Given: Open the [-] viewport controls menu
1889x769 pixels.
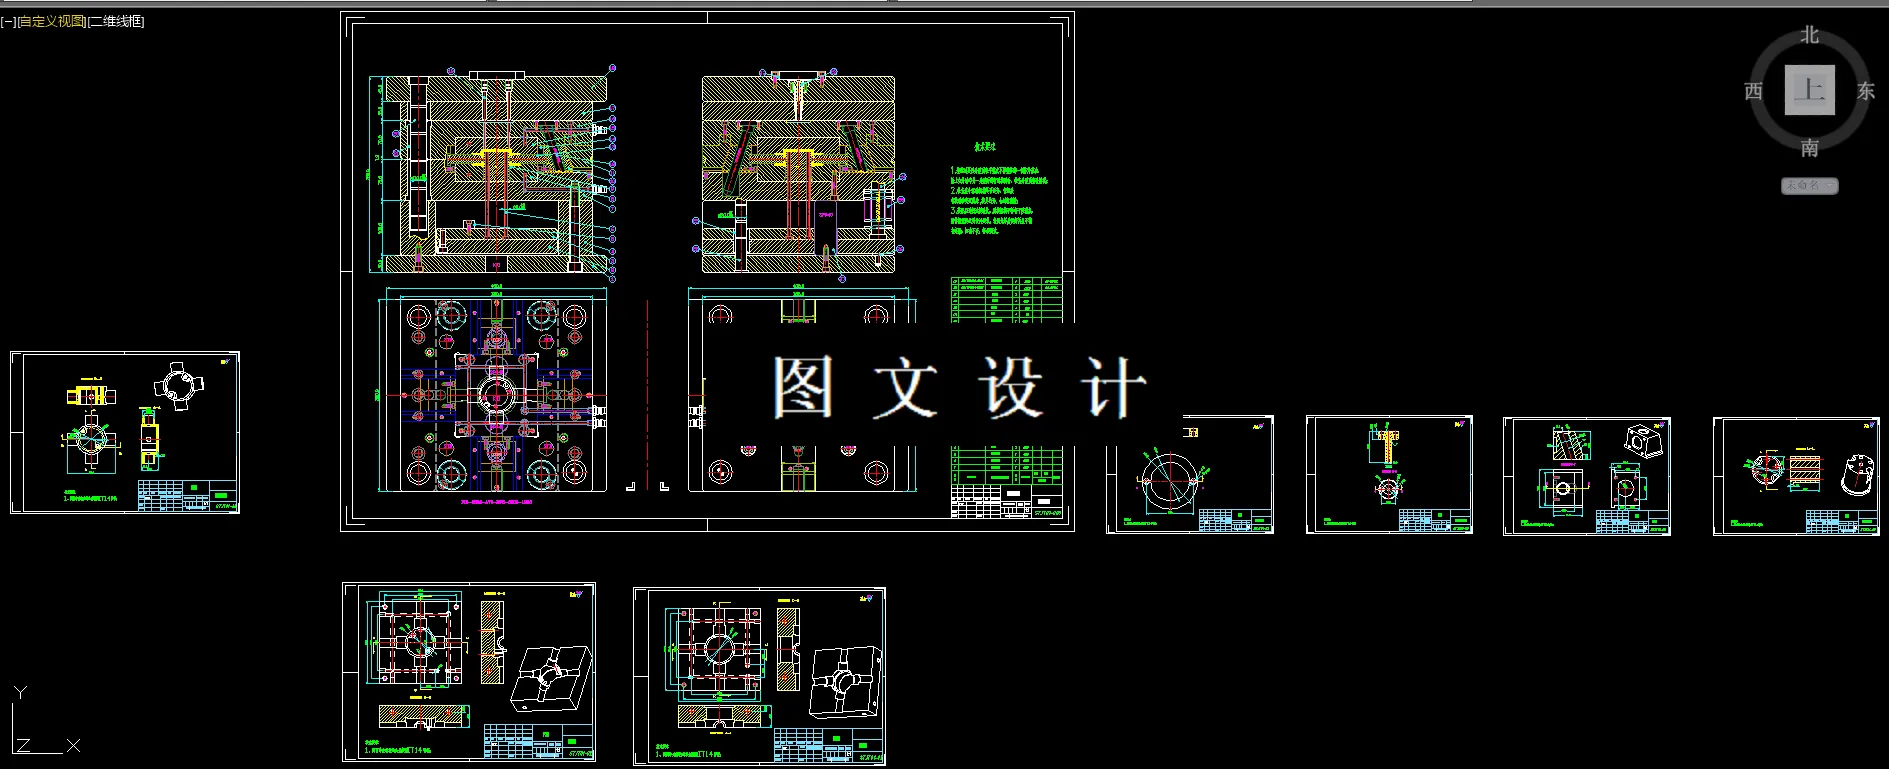Looking at the screenshot, I should coord(8,21).
